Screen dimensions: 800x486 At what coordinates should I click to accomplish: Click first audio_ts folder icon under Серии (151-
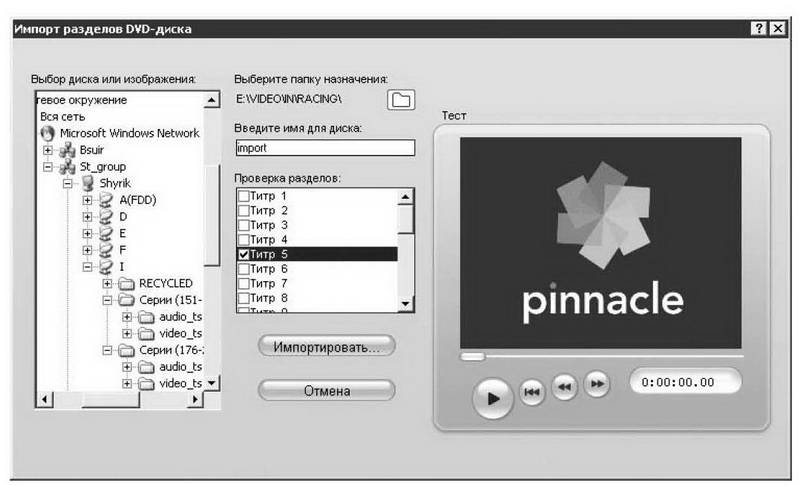(147, 317)
